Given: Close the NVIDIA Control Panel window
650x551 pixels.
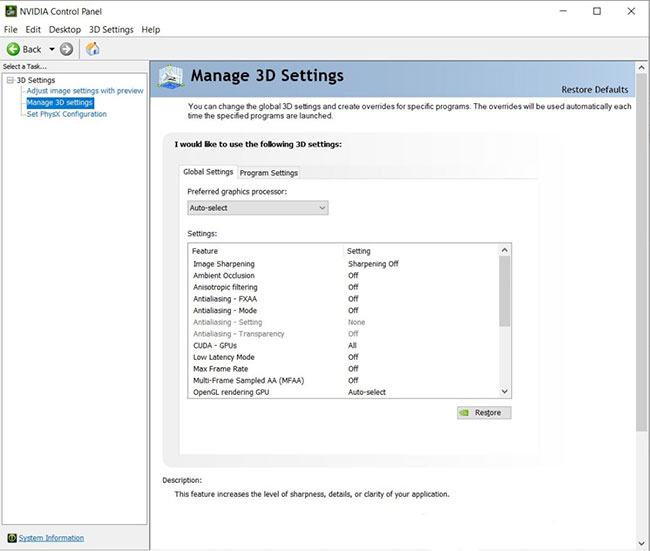Looking at the screenshot, I should [631, 11].
